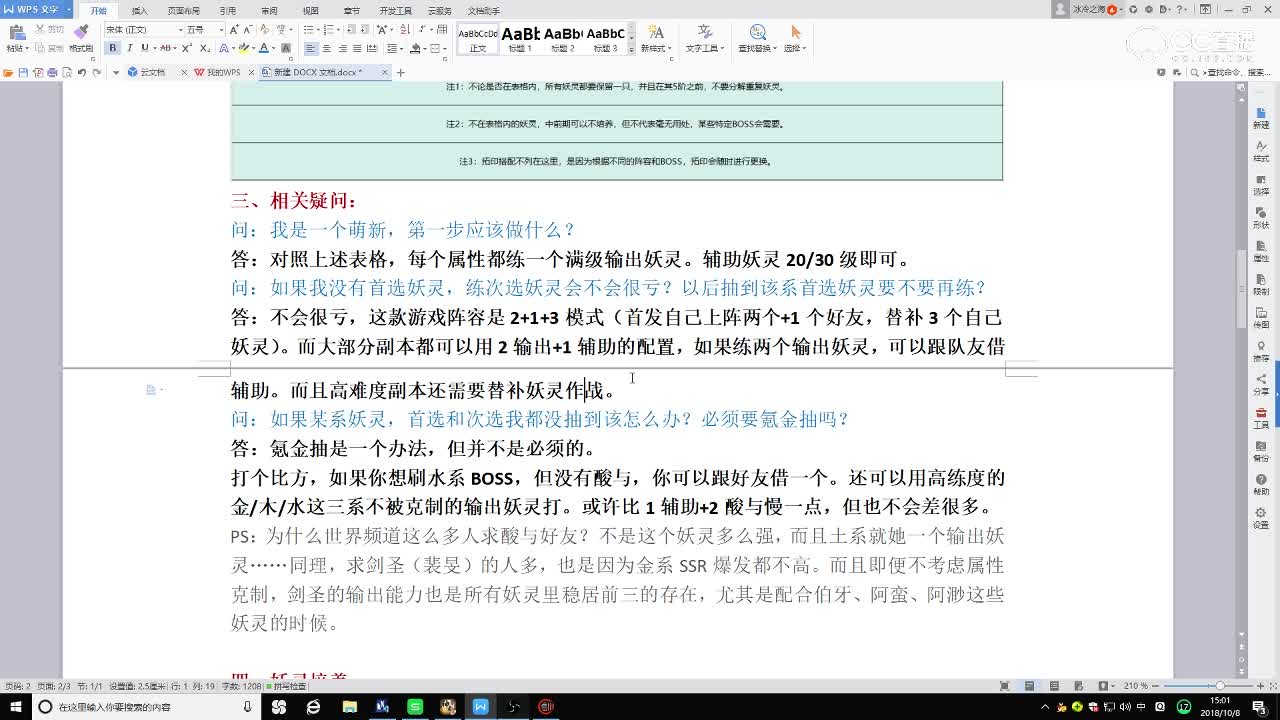Screen dimensions: 1280x720
Task: Toggle right text alignment
Action: click(x=342, y=48)
